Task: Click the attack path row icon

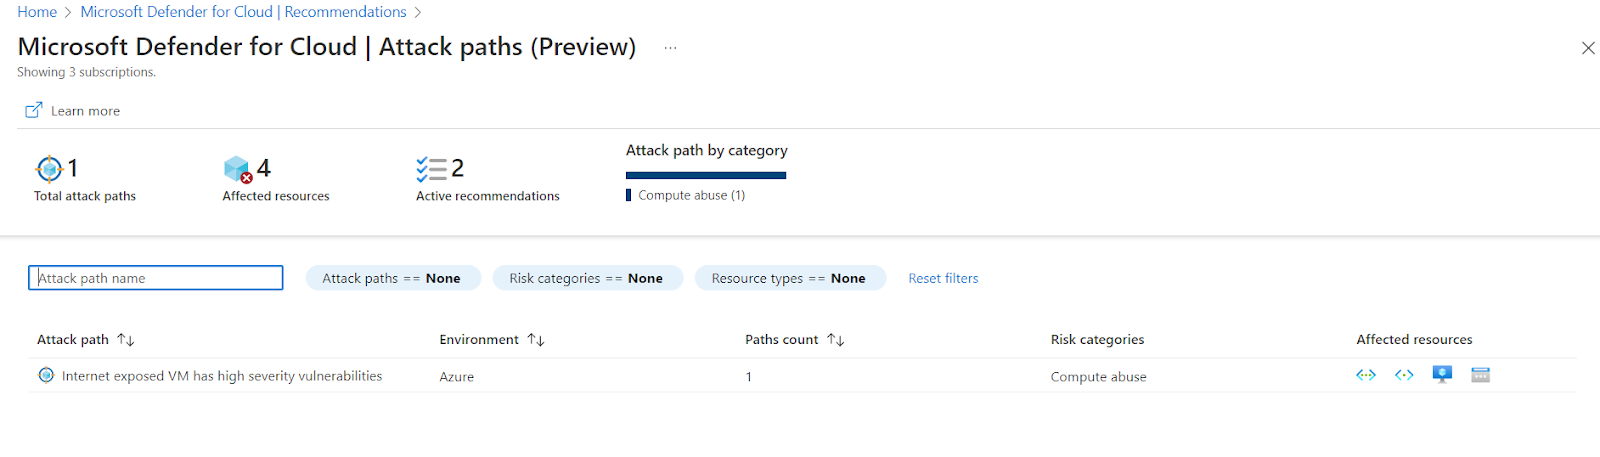Action: pyautogui.click(x=46, y=375)
